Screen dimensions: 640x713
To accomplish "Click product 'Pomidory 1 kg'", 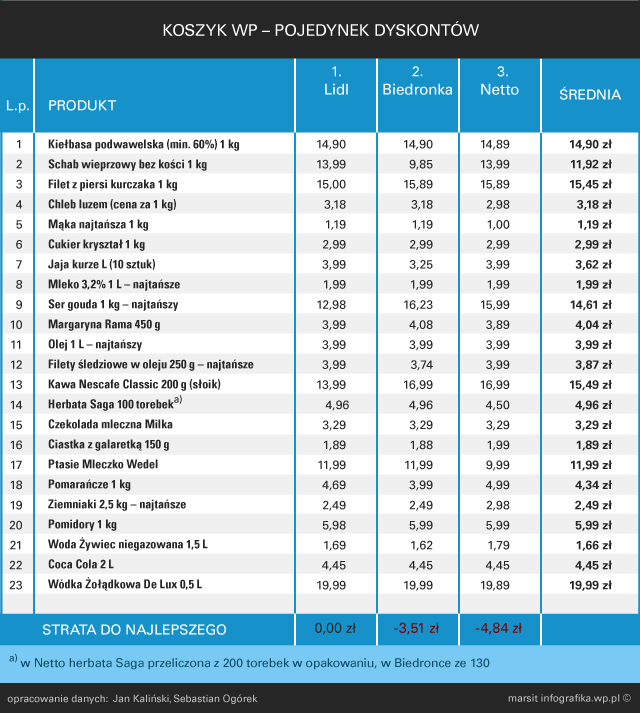I will 82,524.
